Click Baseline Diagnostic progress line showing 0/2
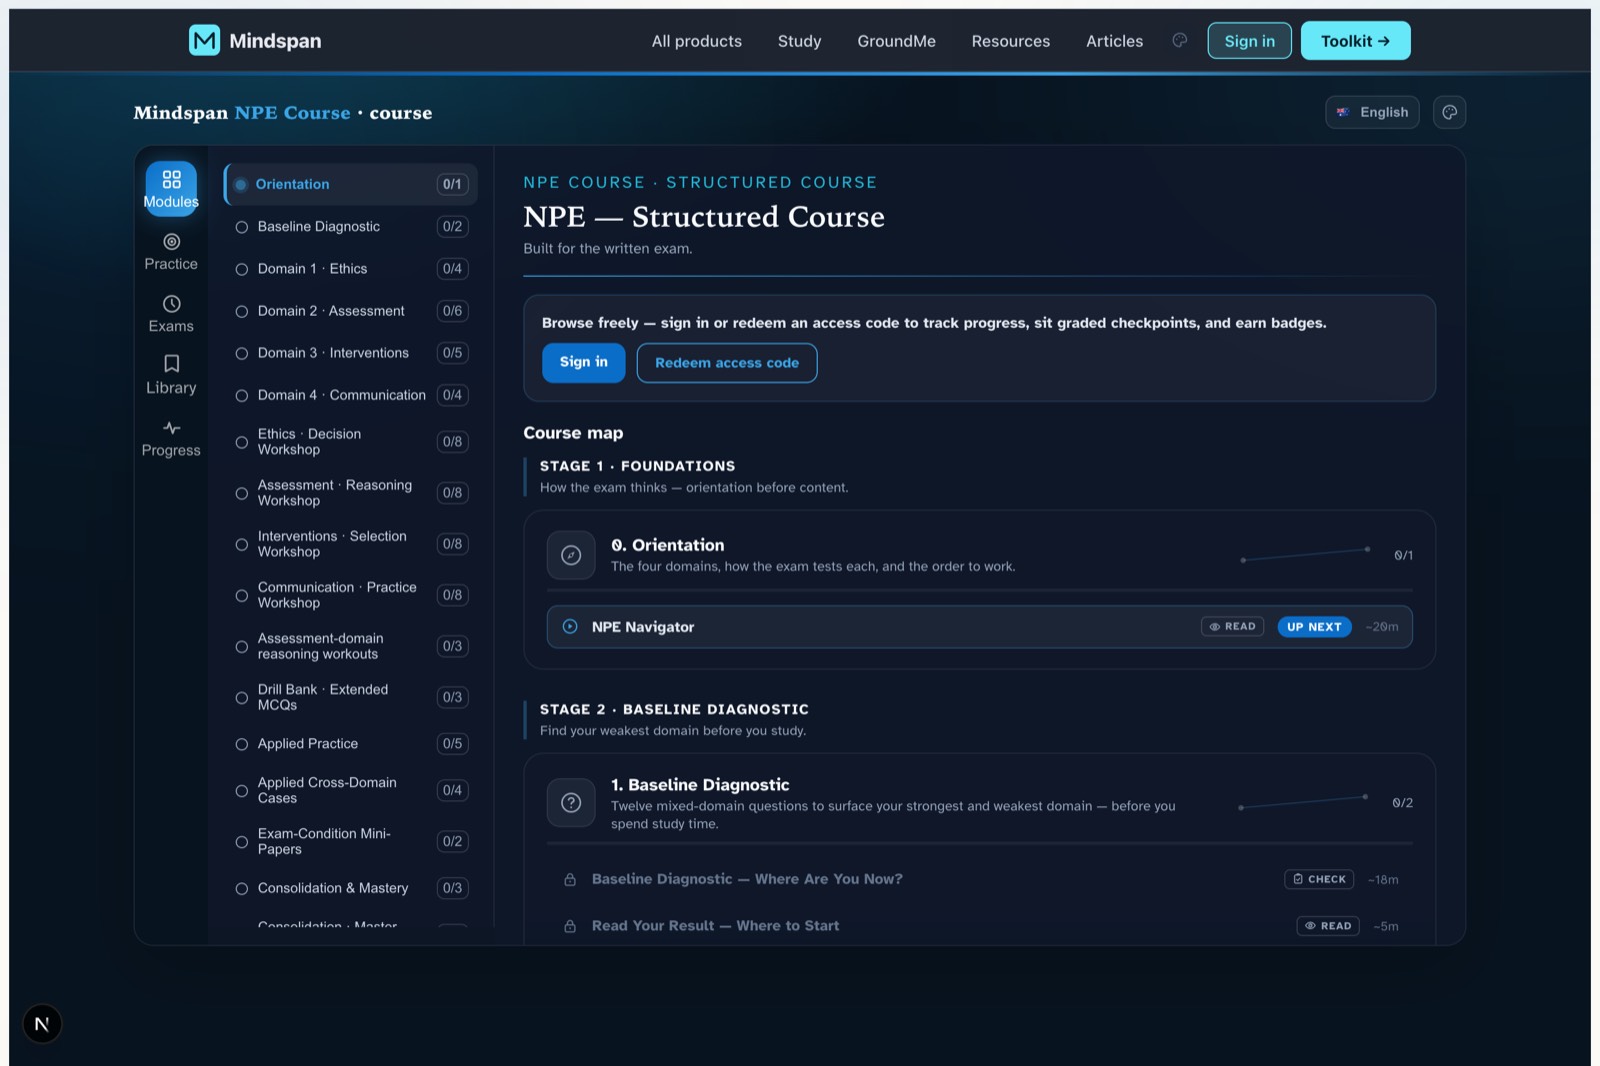This screenshot has height=1066, width=1600. click(1303, 802)
